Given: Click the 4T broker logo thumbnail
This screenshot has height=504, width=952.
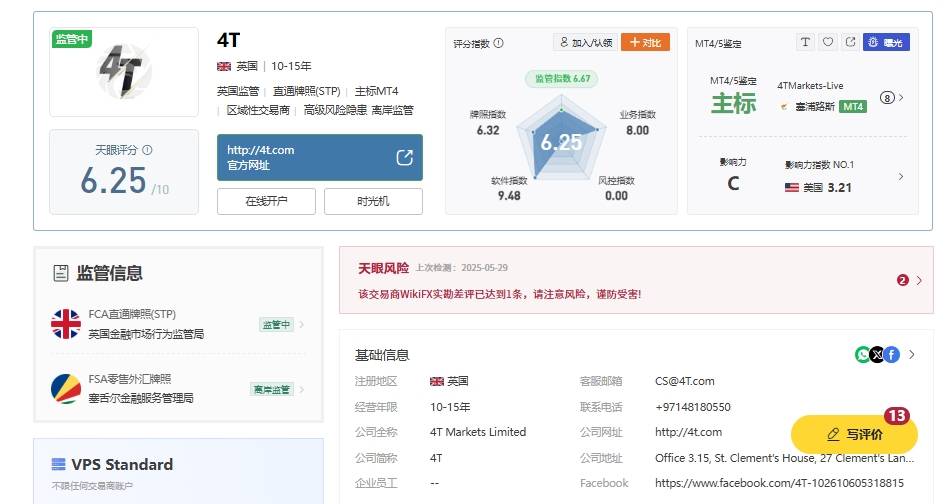Looking at the screenshot, I should [x=124, y=72].
